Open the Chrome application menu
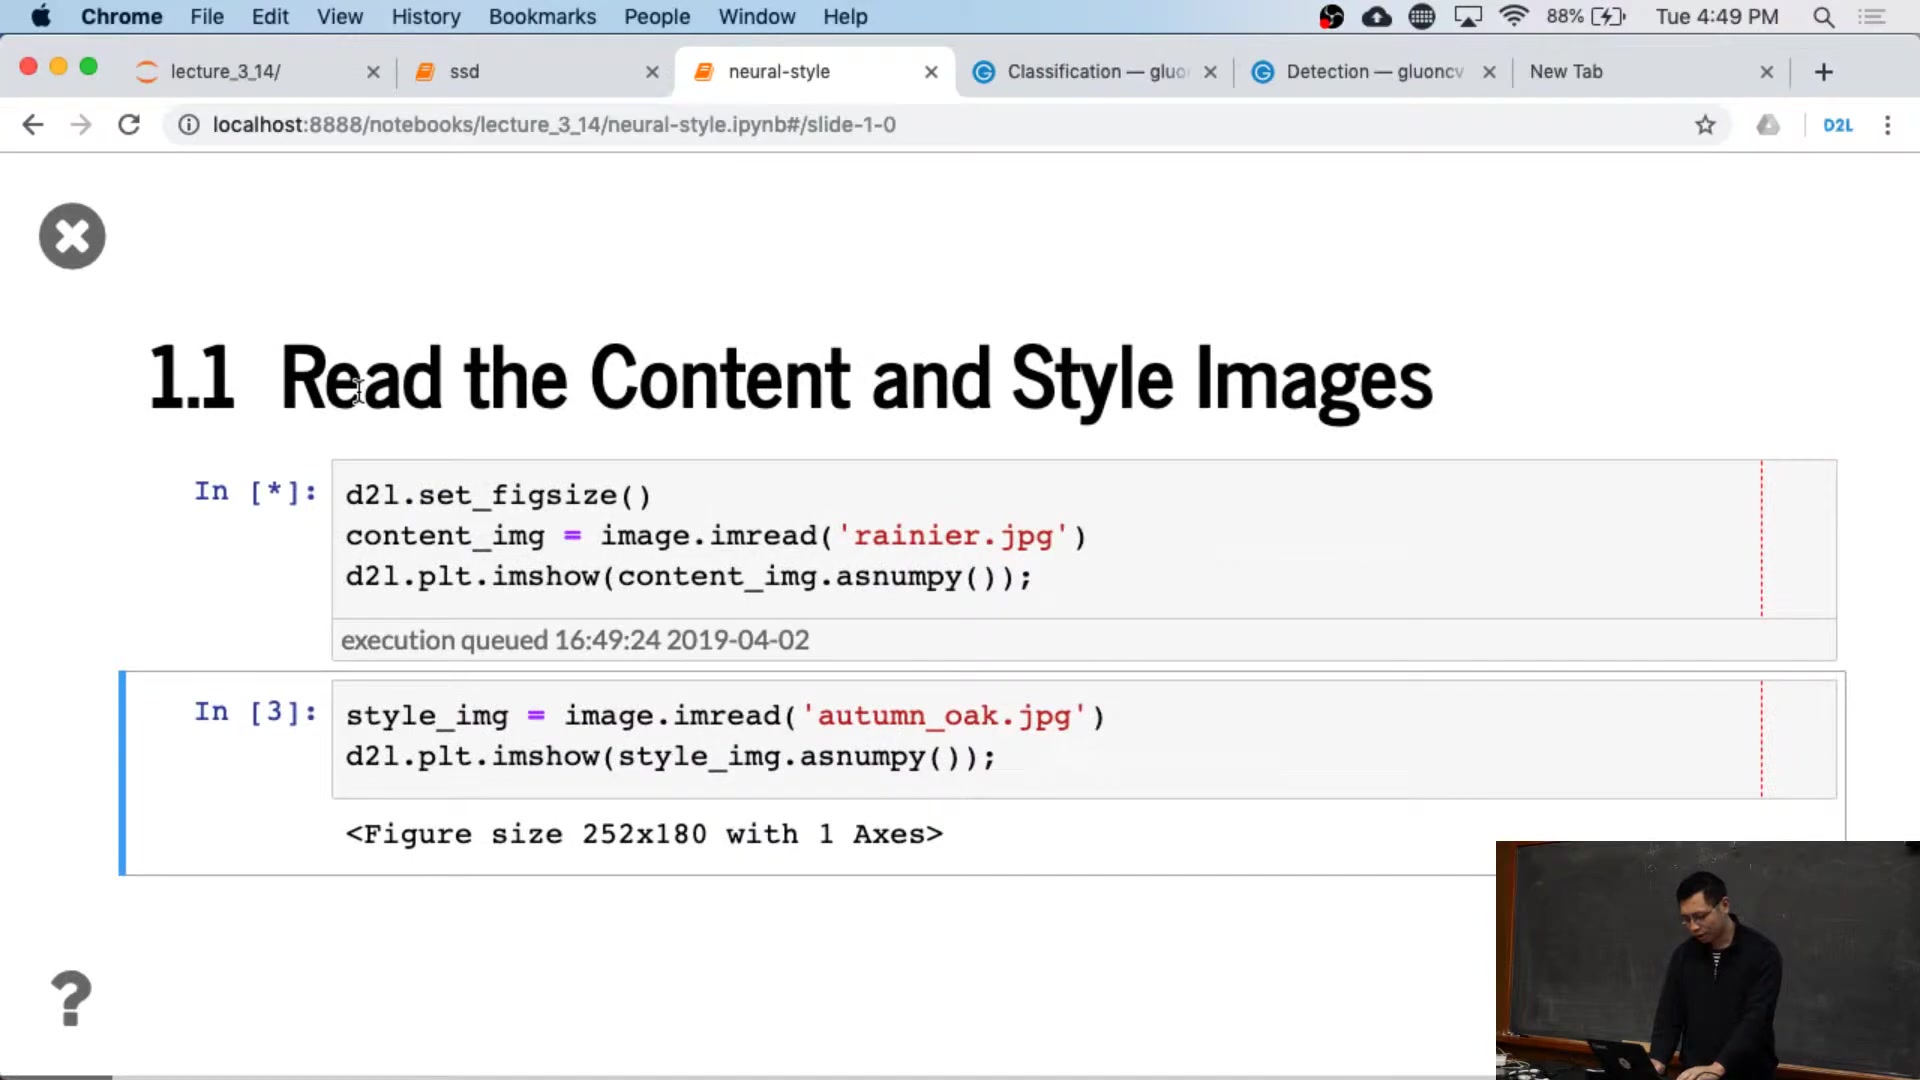The height and width of the screenshot is (1080, 1920). coord(121,17)
